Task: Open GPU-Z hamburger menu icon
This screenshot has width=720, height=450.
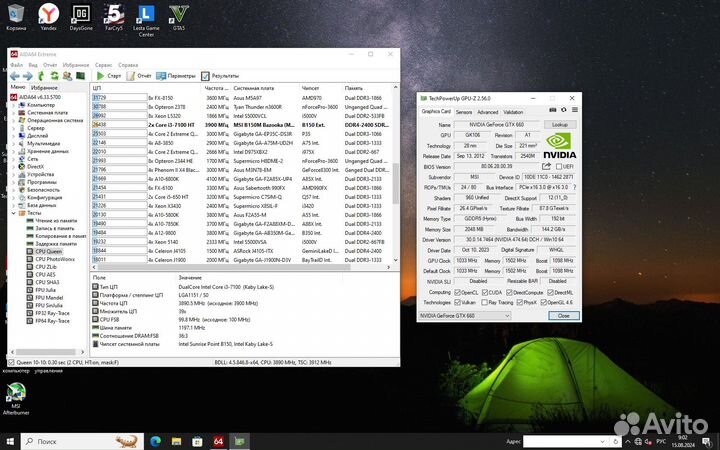Action: 574,110
